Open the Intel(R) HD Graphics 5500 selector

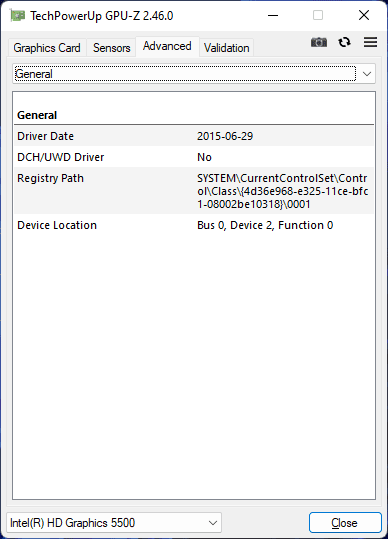[x=114, y=523]
